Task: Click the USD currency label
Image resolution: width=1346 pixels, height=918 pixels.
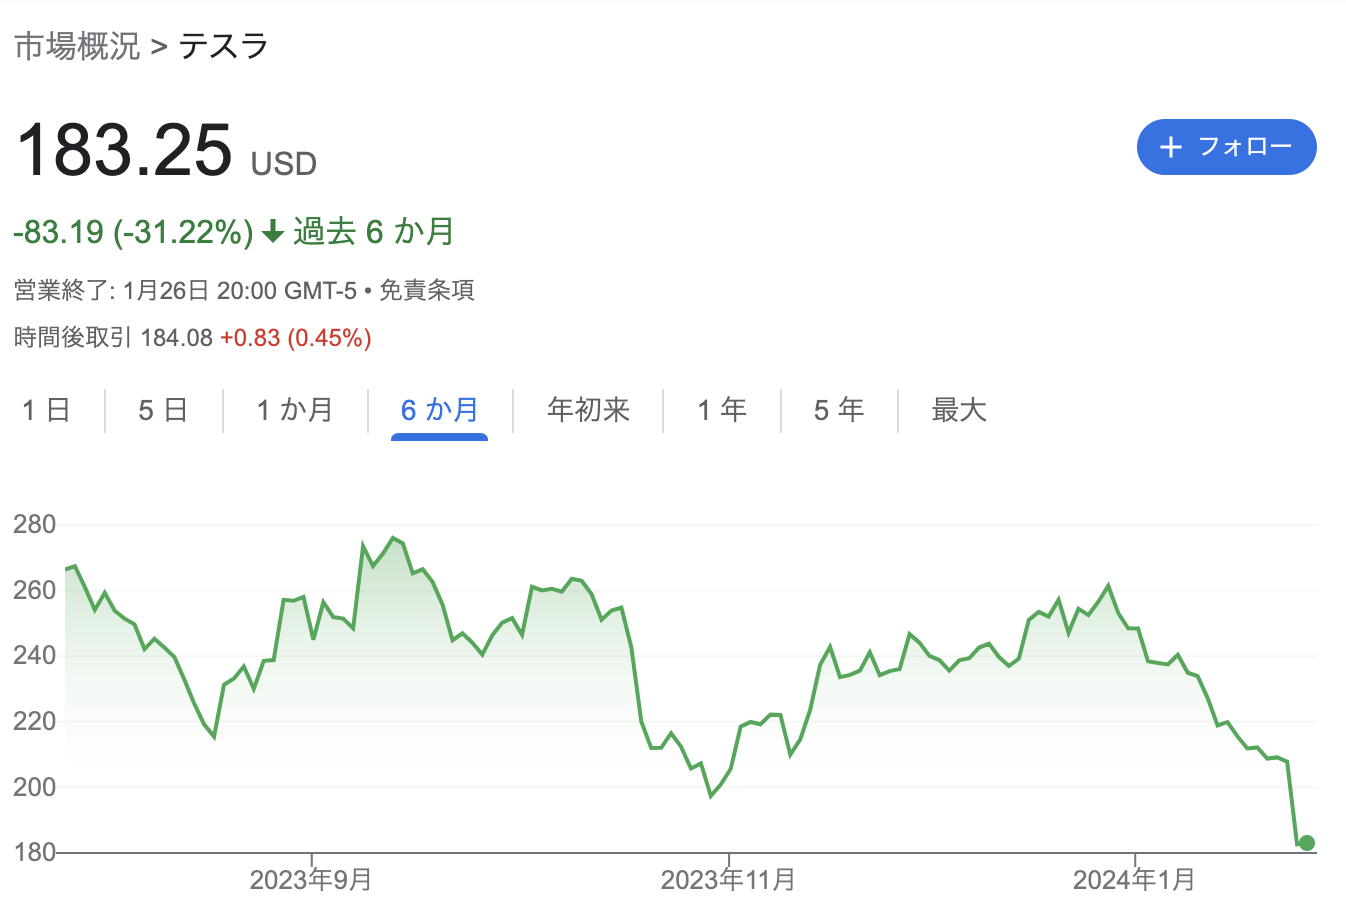Action: 284,164
